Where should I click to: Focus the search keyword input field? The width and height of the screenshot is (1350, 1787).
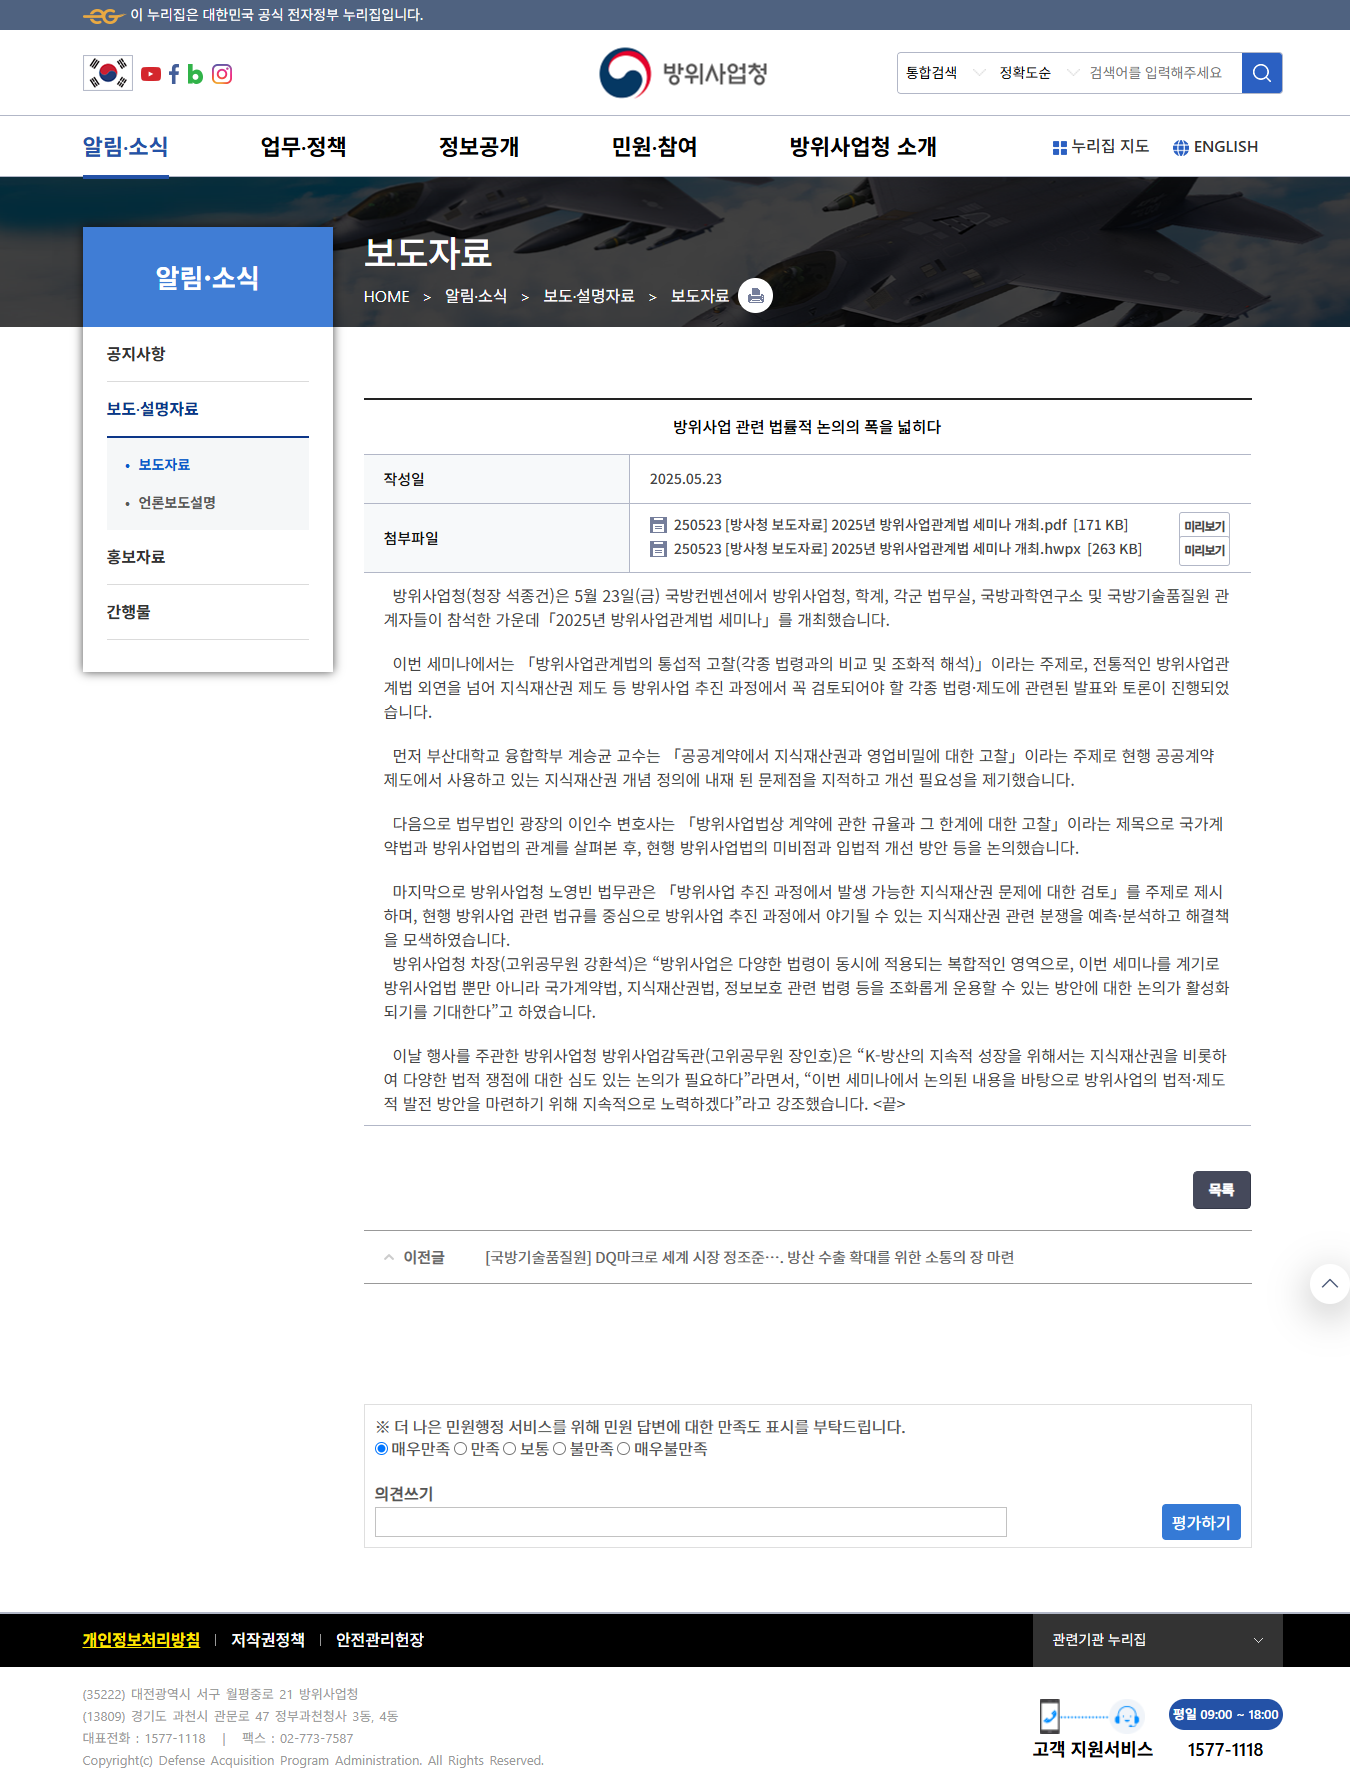pos(1162,73)
